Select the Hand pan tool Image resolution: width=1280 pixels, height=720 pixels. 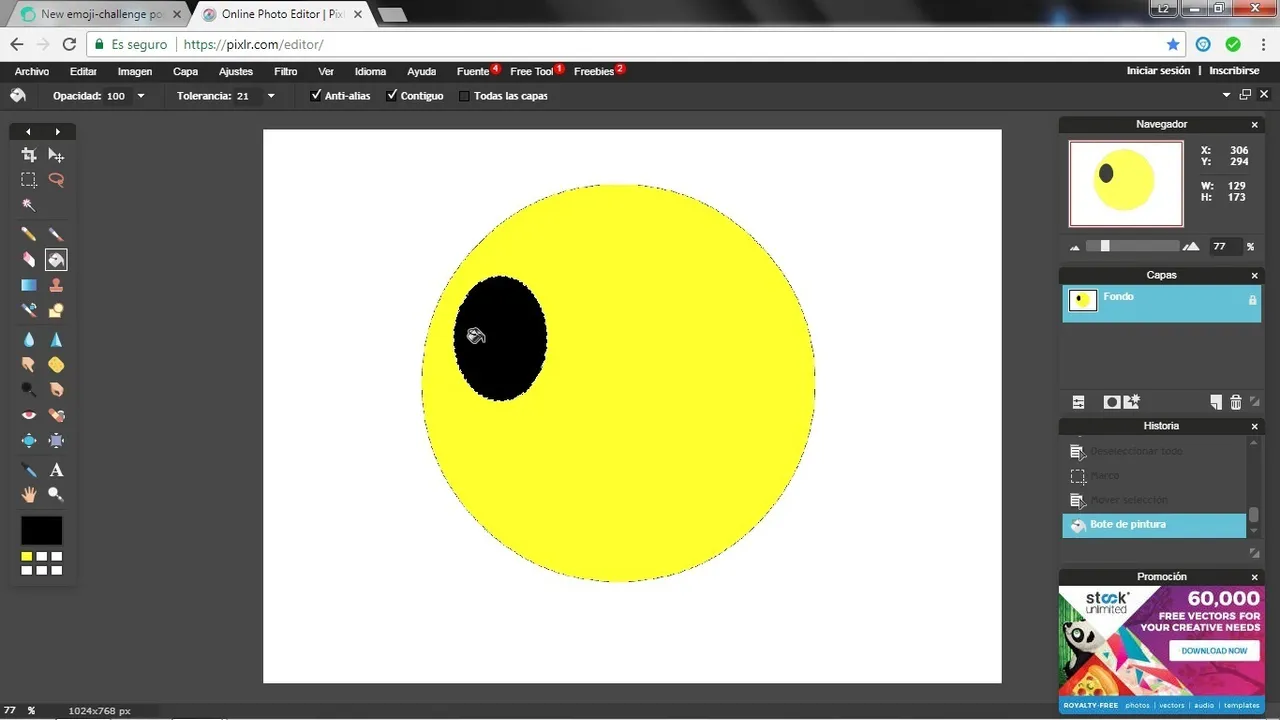29,494
